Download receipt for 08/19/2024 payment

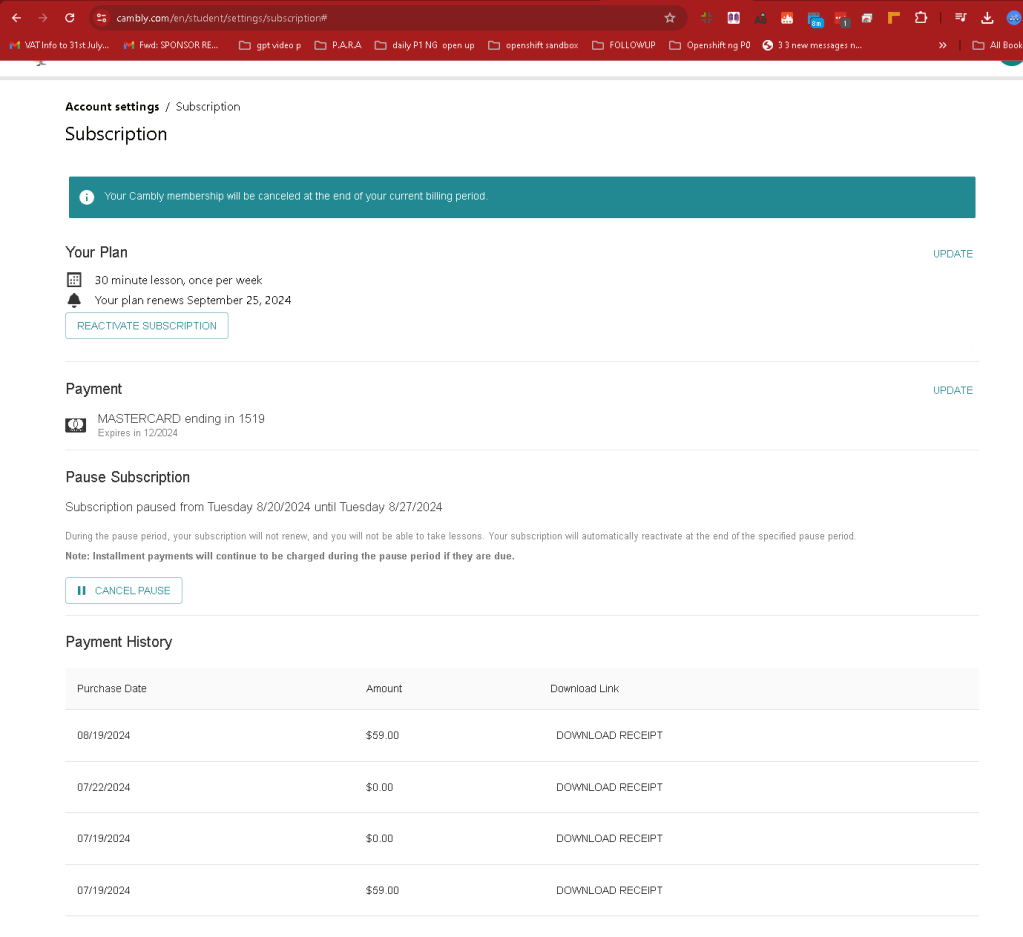pos(609,735)
